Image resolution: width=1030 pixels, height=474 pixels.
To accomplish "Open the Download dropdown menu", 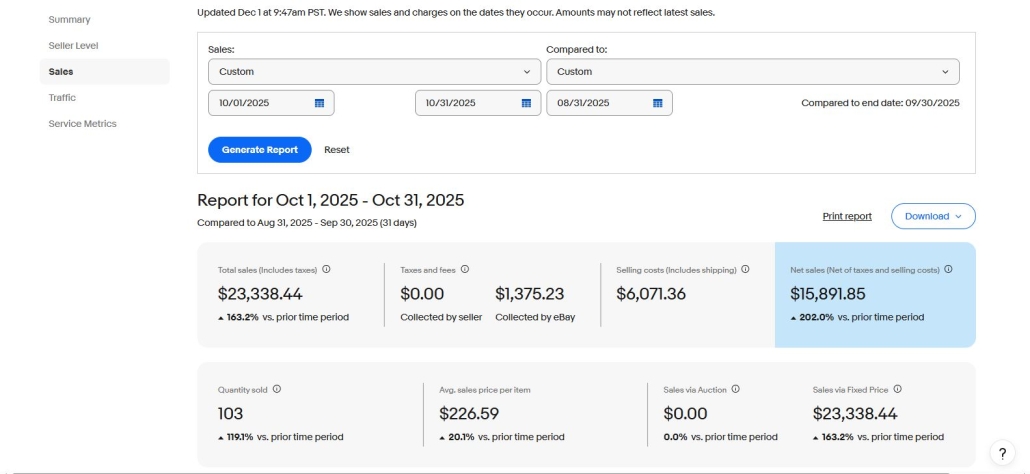I will click(x=932, y=216).
